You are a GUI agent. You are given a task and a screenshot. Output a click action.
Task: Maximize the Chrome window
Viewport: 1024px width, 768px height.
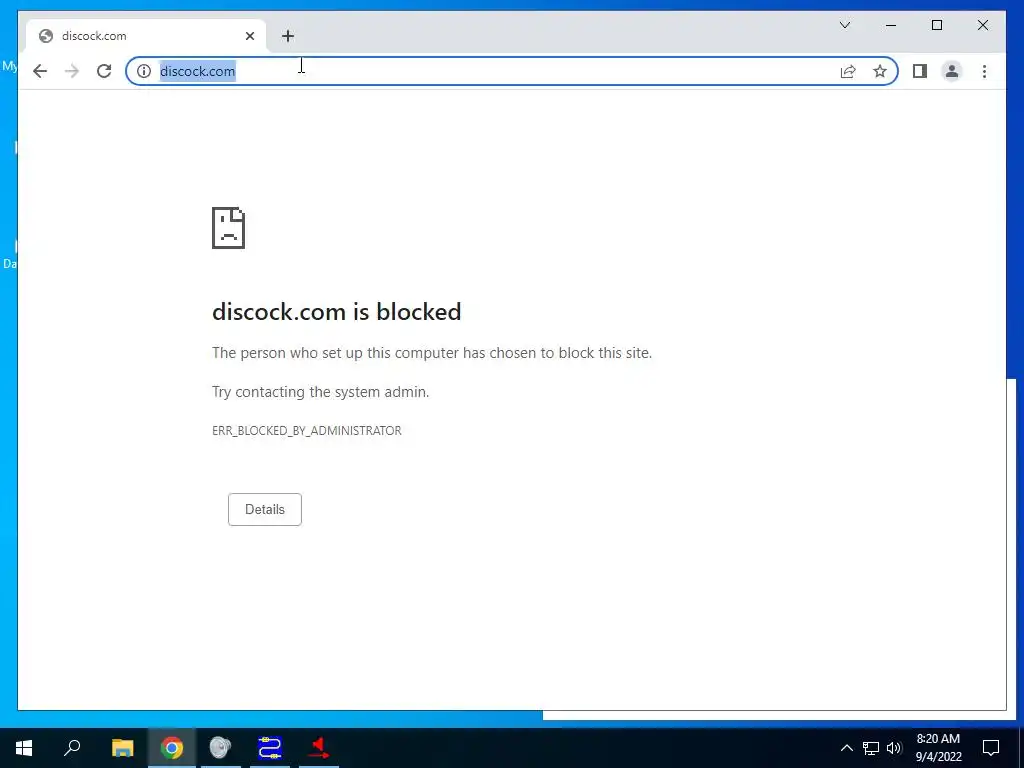pyautogui.click(x=936, y=25)
